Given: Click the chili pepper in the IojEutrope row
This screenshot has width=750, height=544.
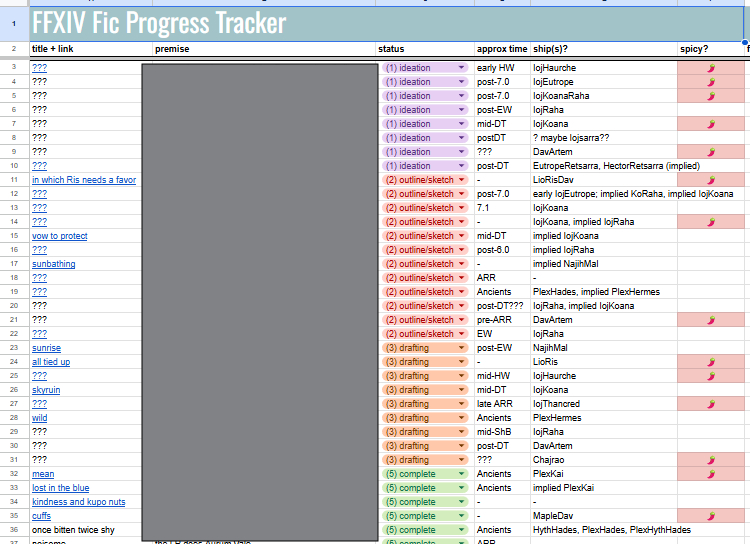Looking at the screenshot, I should tap(711, 82).
